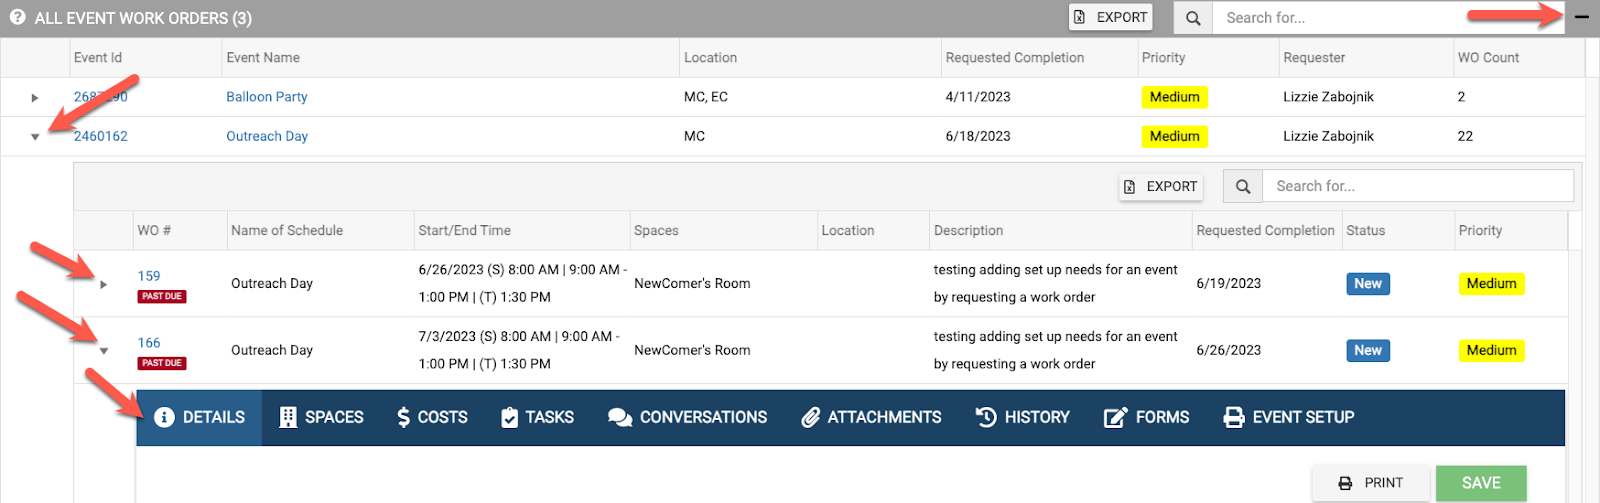The height and width of the screenshot is (503, 1600).
Task: Open the Balloon Party event link
Action: [266, 97]
